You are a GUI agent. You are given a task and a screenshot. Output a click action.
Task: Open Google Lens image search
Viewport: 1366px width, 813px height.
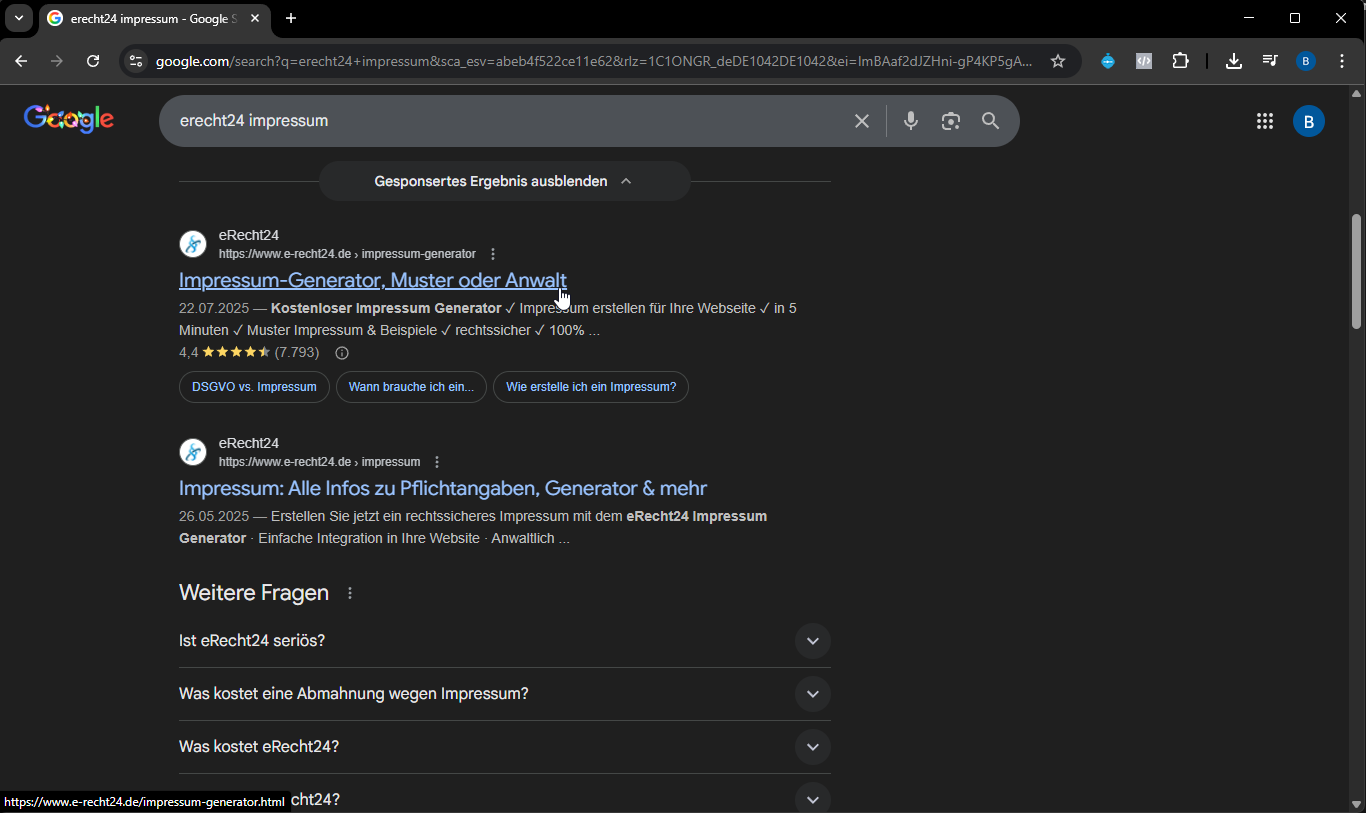coord(950,121)
